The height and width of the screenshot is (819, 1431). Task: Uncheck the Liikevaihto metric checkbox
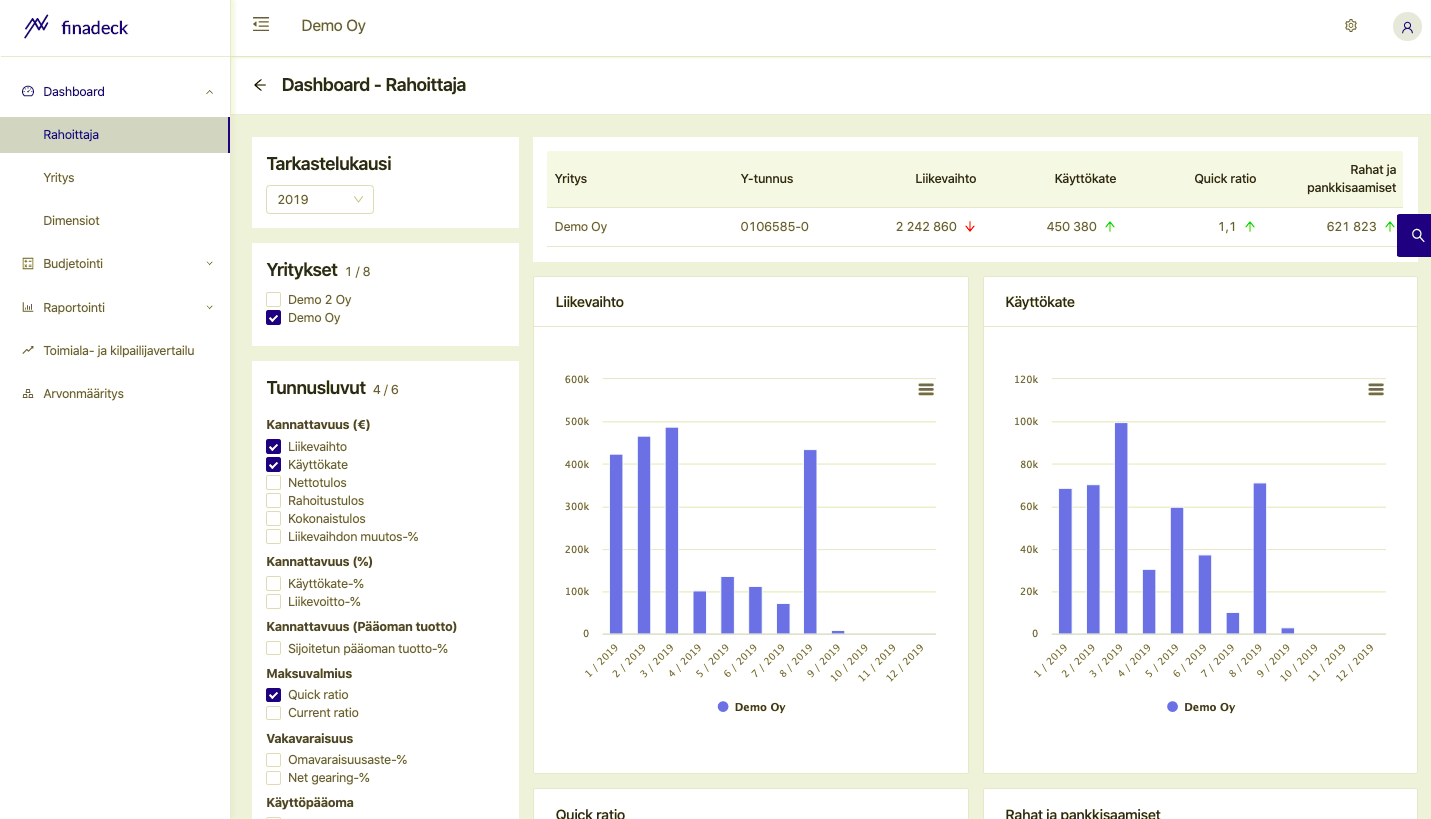[273, 447]
